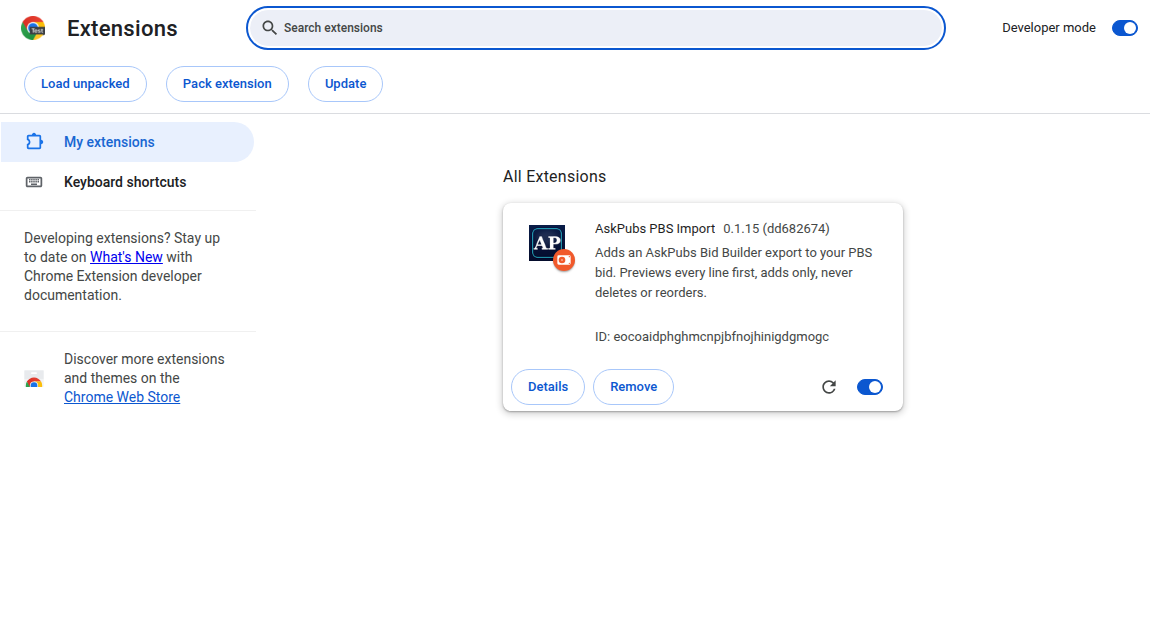Viewport: 1150px width, 620px height.
Task: Click the extension description text
Action: tap(733, 272)
